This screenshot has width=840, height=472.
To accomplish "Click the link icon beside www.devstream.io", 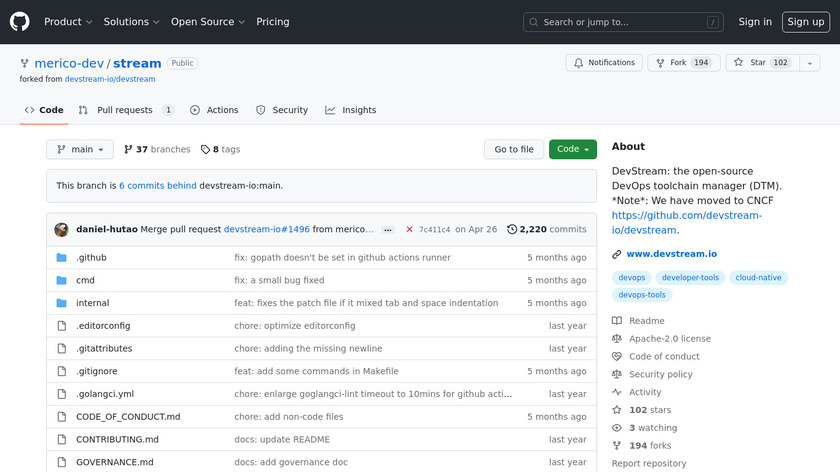I will [x=617, y=254].
